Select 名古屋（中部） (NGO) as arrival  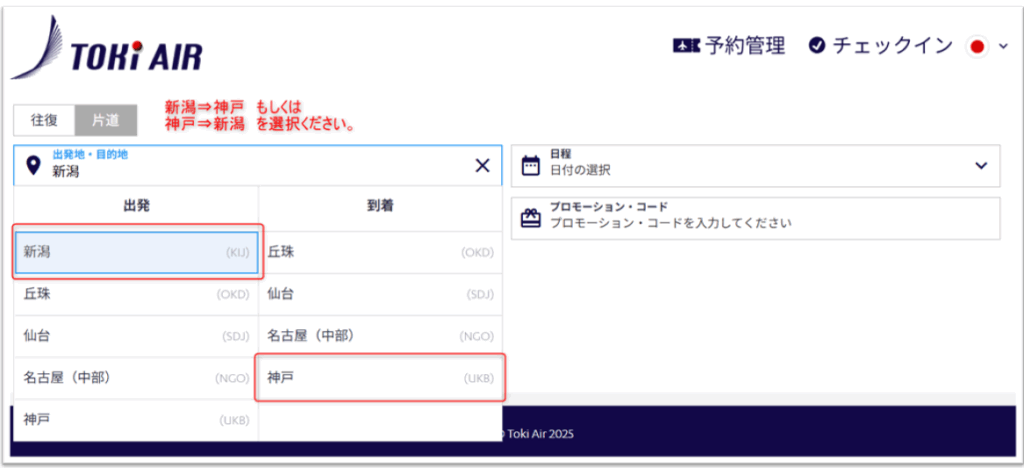[380, 336]
